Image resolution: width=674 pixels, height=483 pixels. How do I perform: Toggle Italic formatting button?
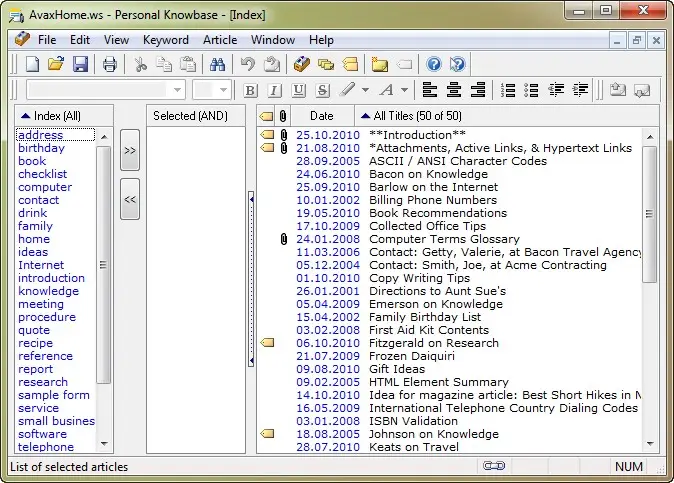tap(274, 91)
